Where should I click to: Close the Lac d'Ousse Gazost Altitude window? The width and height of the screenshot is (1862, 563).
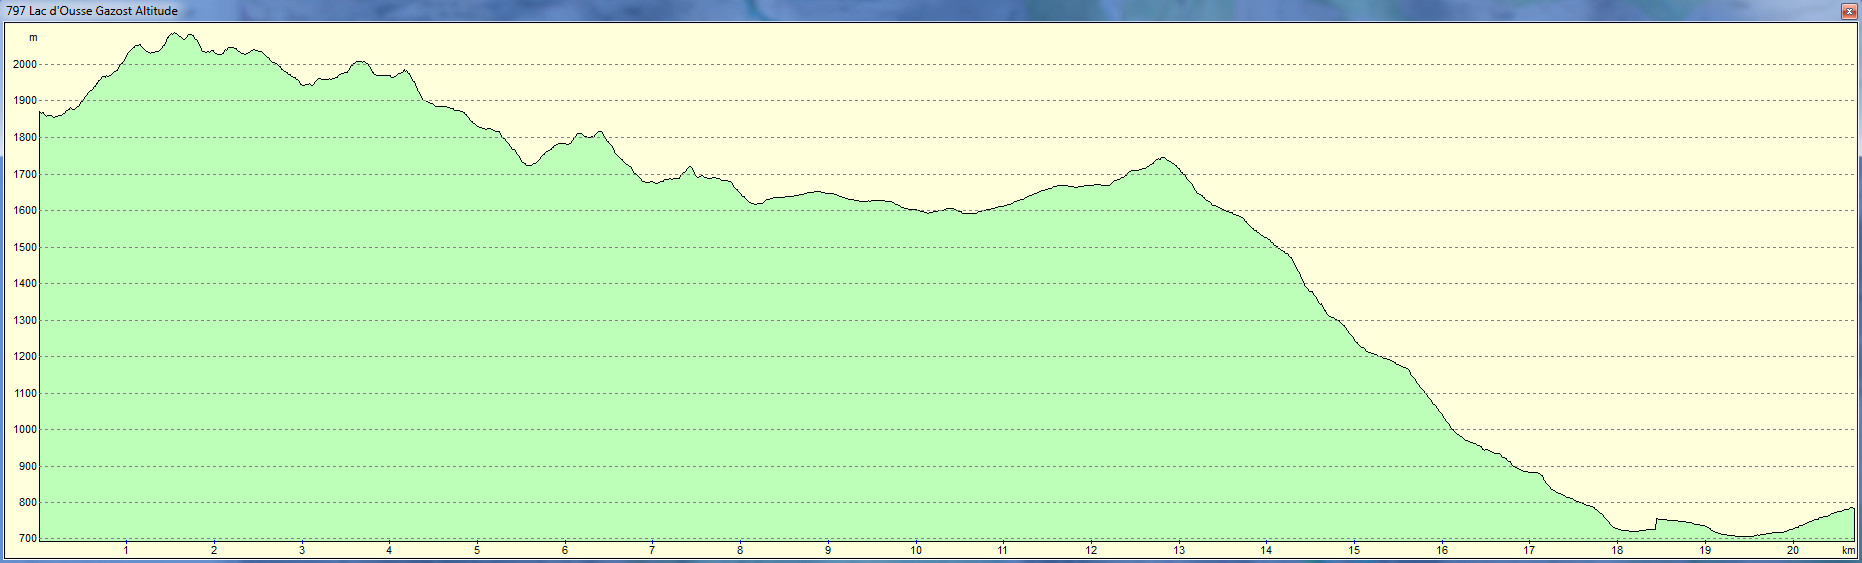(1849, 11)
